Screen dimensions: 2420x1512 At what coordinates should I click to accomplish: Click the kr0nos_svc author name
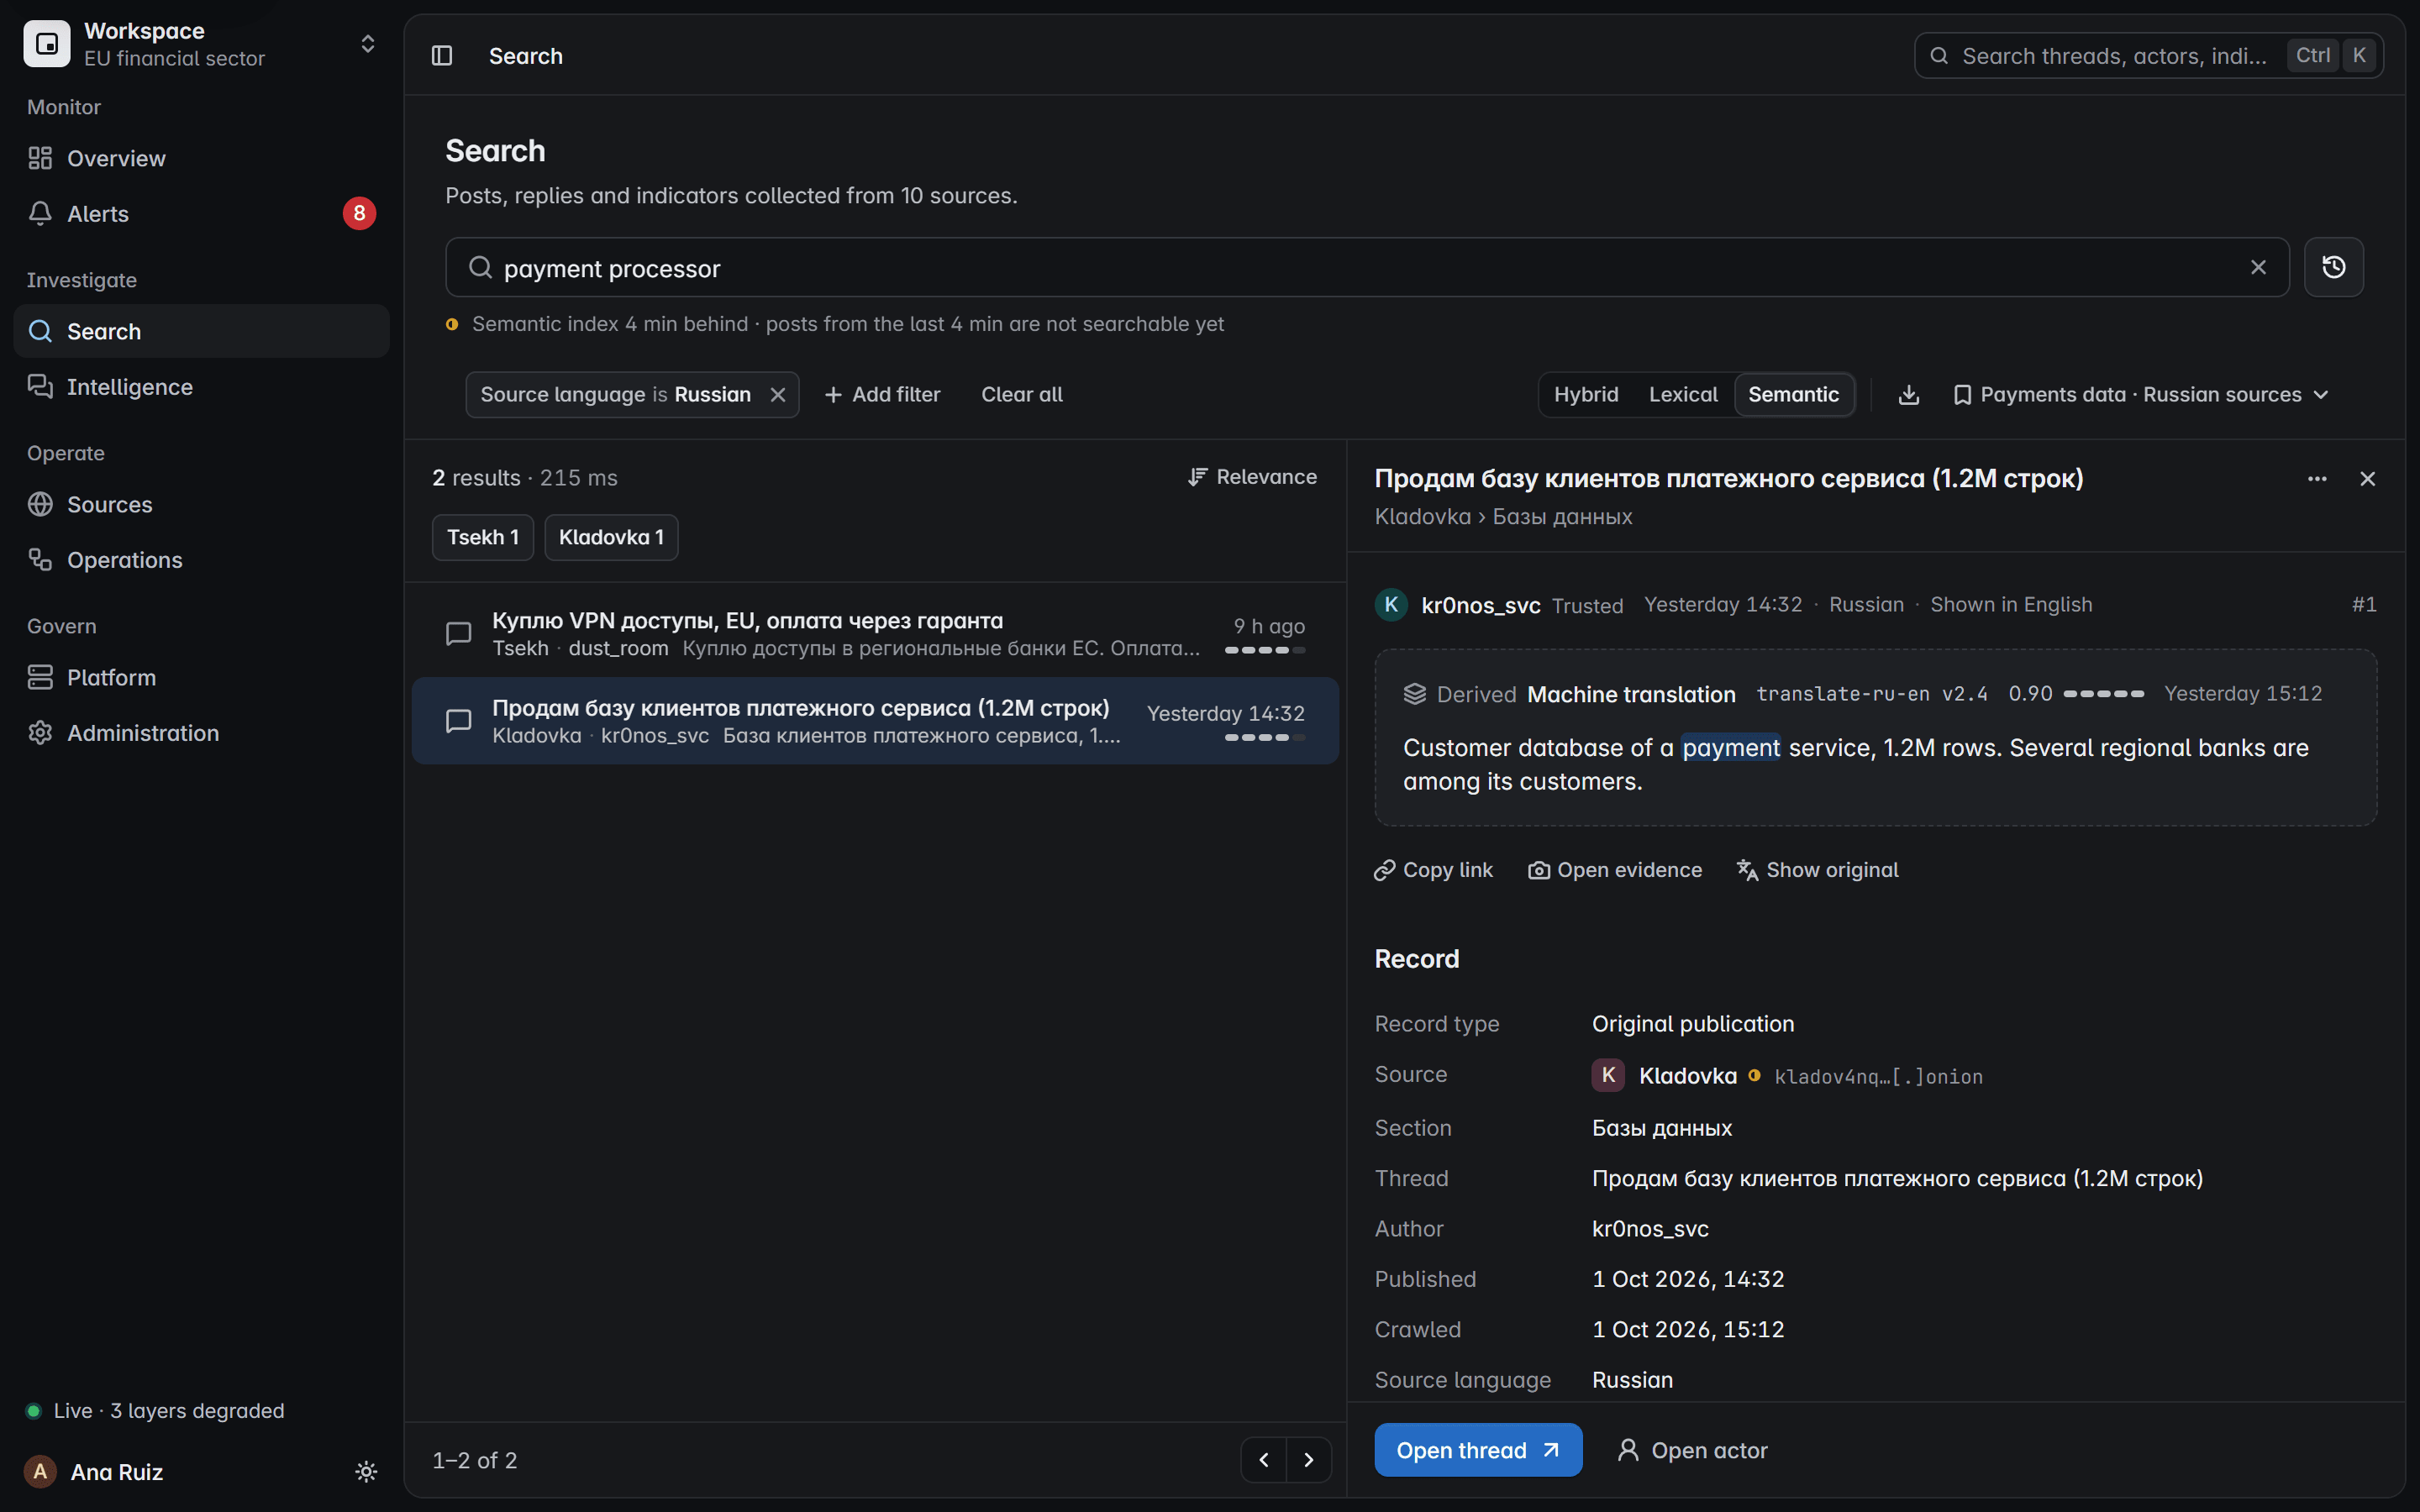point(1480,605)
